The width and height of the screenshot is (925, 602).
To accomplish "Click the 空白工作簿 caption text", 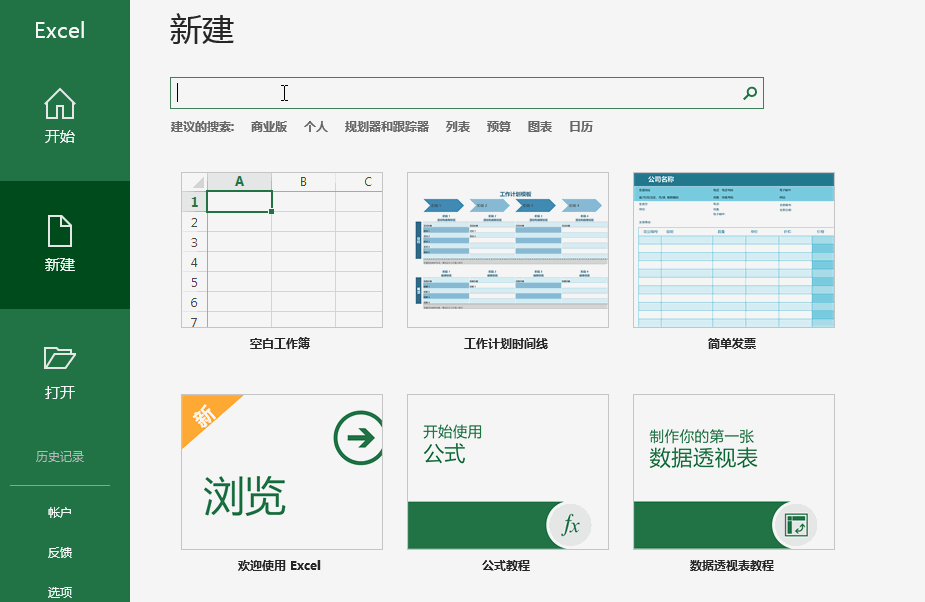I will (280, 343).
